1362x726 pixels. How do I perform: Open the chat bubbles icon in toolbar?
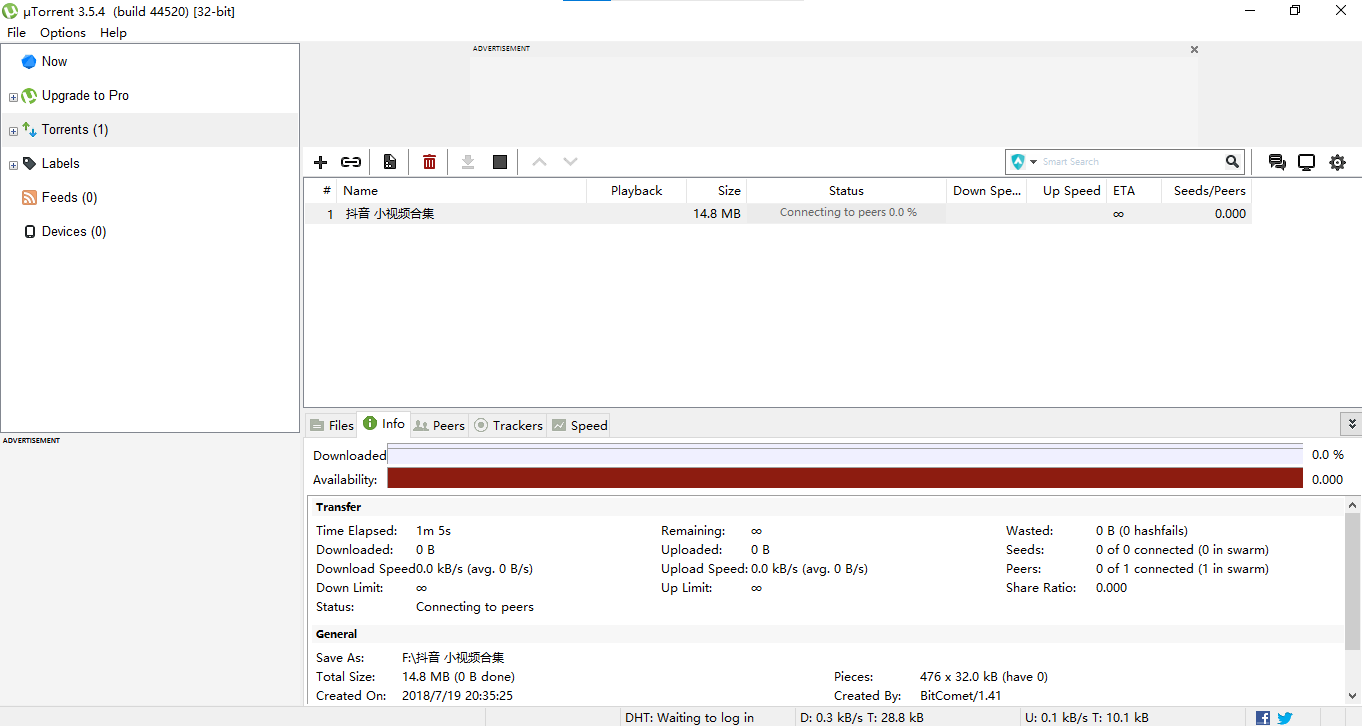point(1277,162)
